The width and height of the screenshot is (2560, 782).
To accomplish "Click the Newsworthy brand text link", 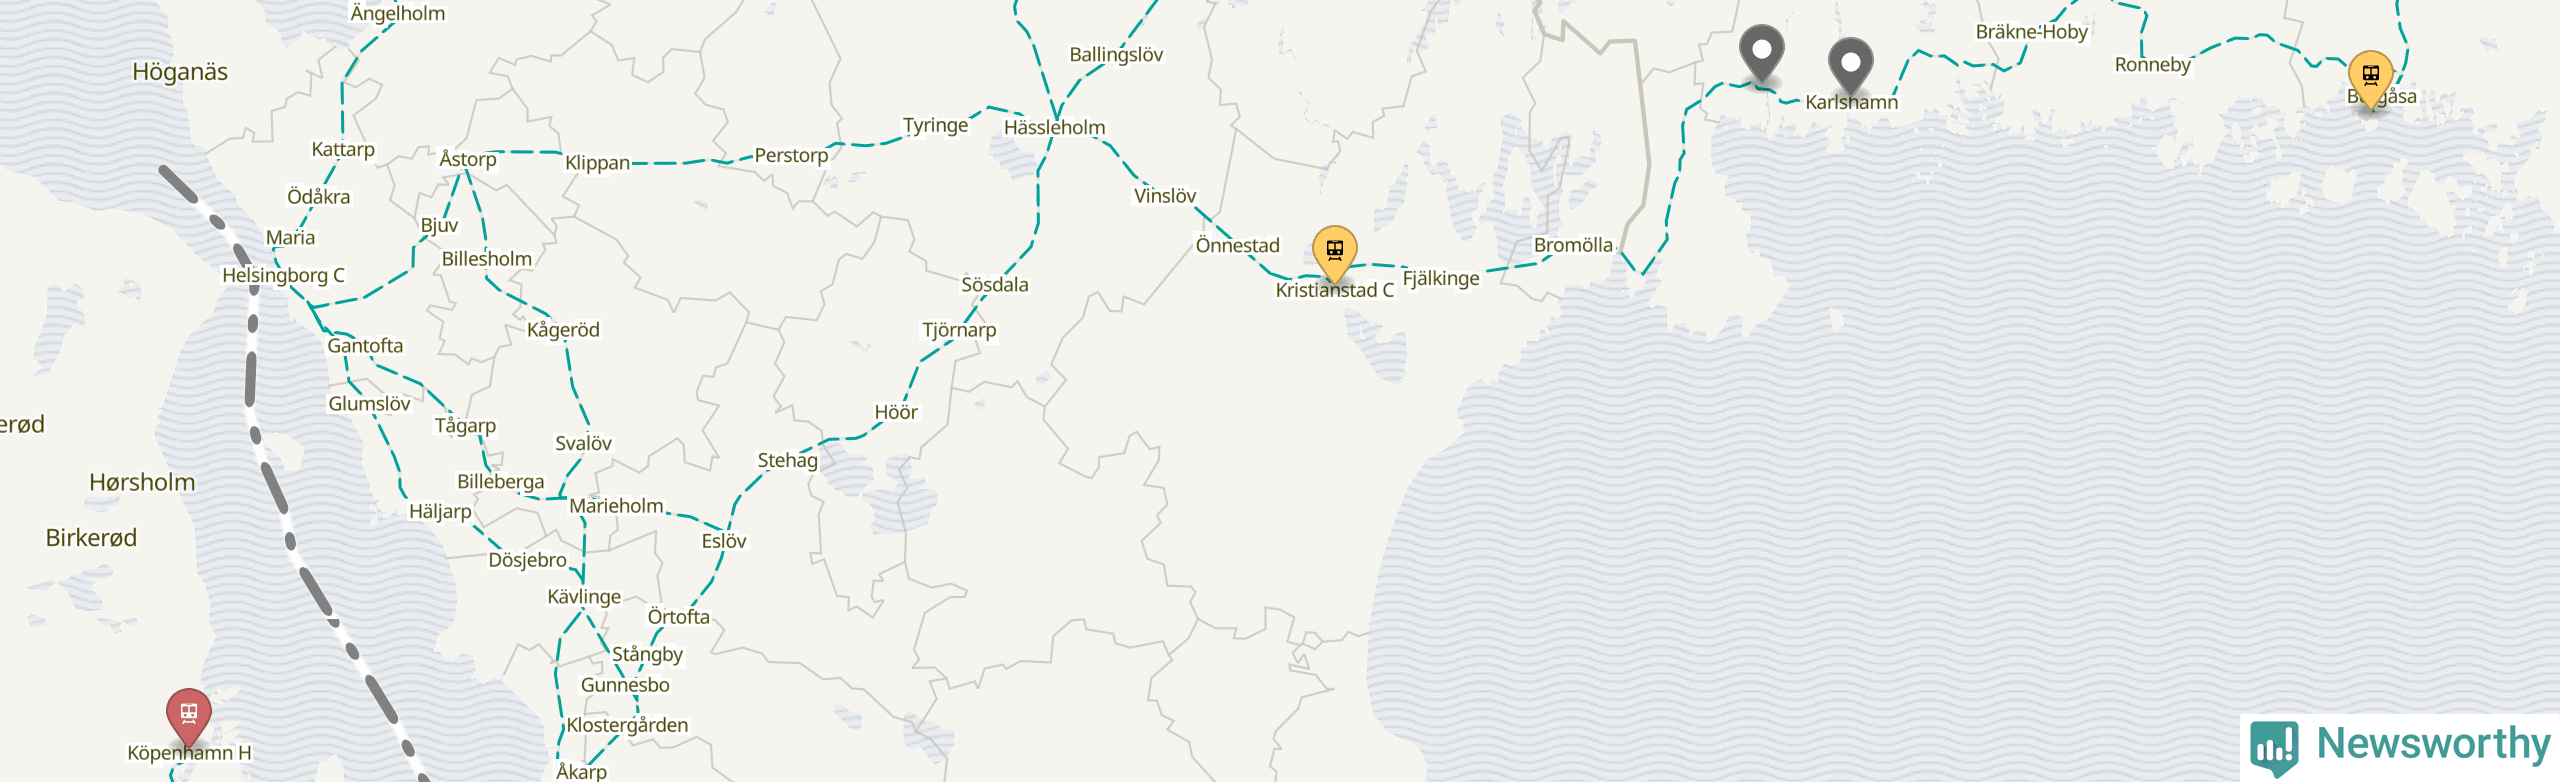I will point(2433,744).
